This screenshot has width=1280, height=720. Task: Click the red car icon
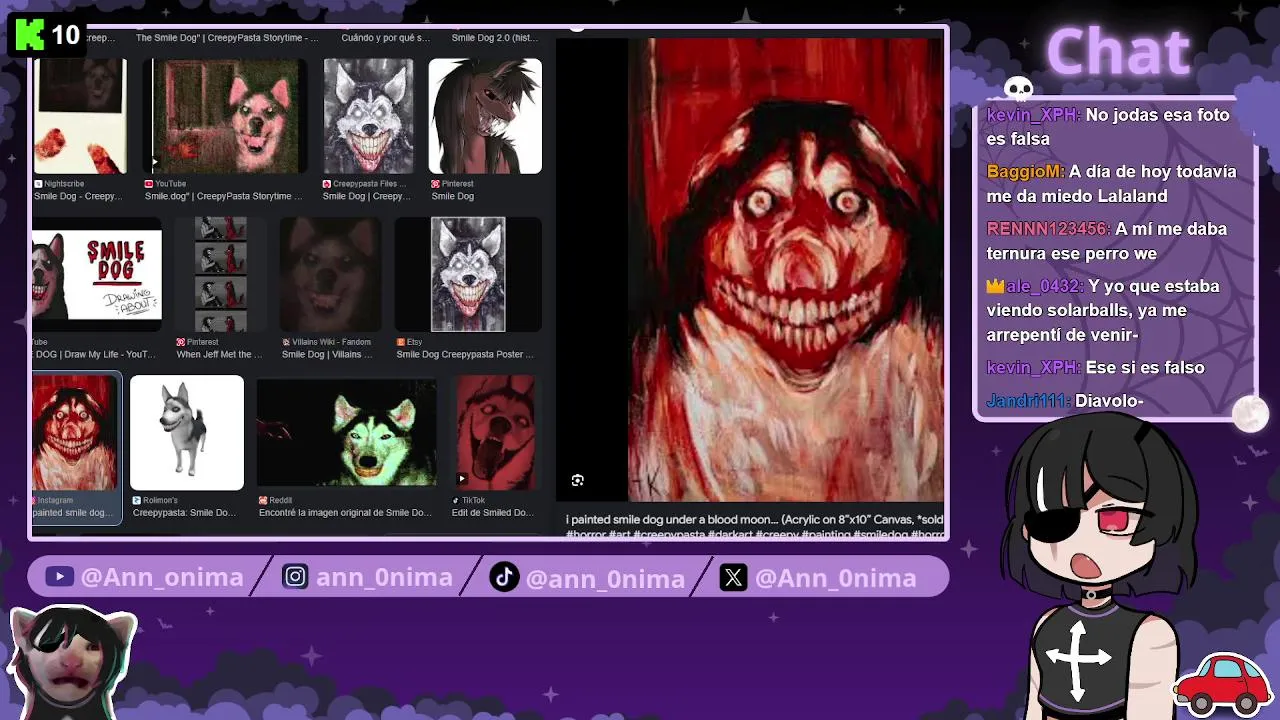pyautogui.click(x=1224, y=683)
